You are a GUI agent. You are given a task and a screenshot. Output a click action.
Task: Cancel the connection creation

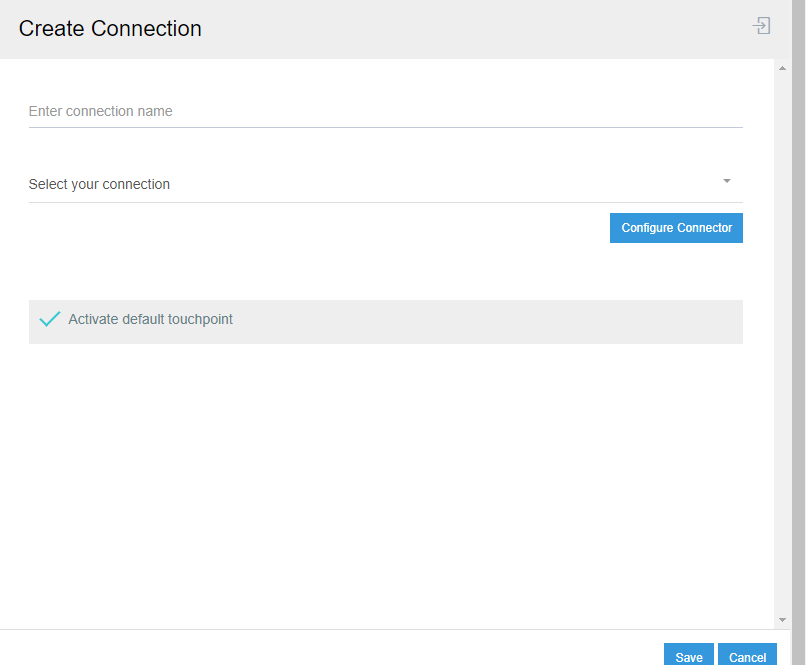747,657
